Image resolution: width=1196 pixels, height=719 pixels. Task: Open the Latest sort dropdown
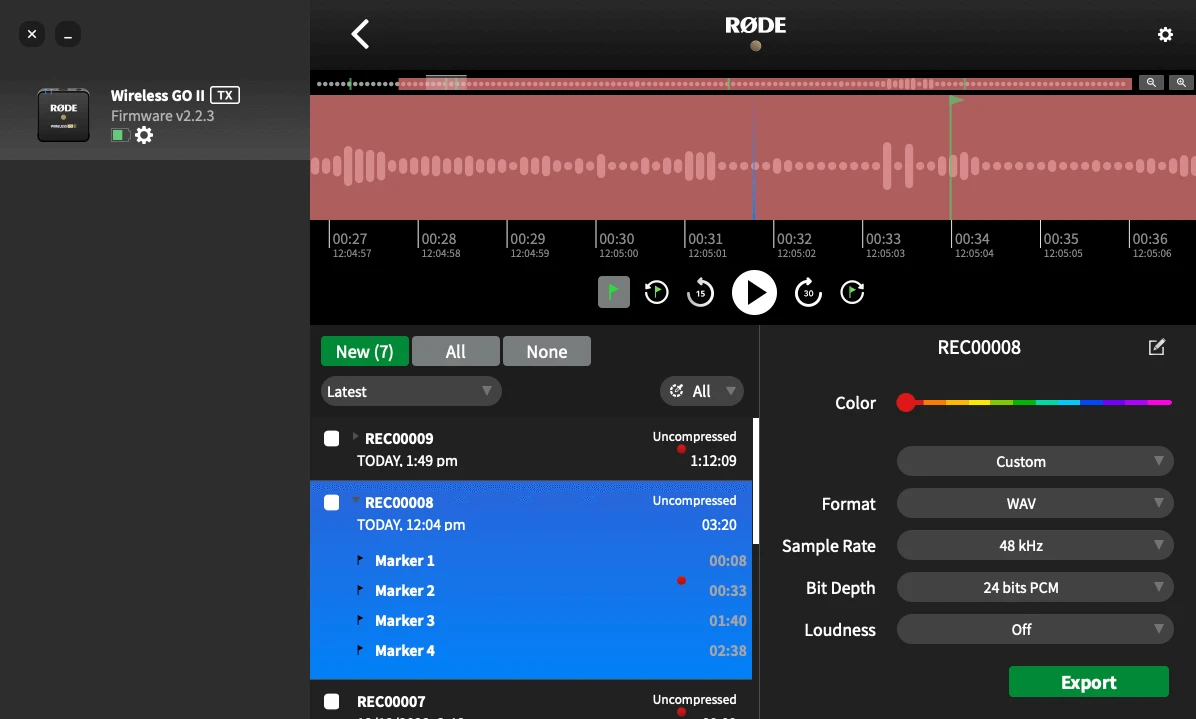coord(411,391)
